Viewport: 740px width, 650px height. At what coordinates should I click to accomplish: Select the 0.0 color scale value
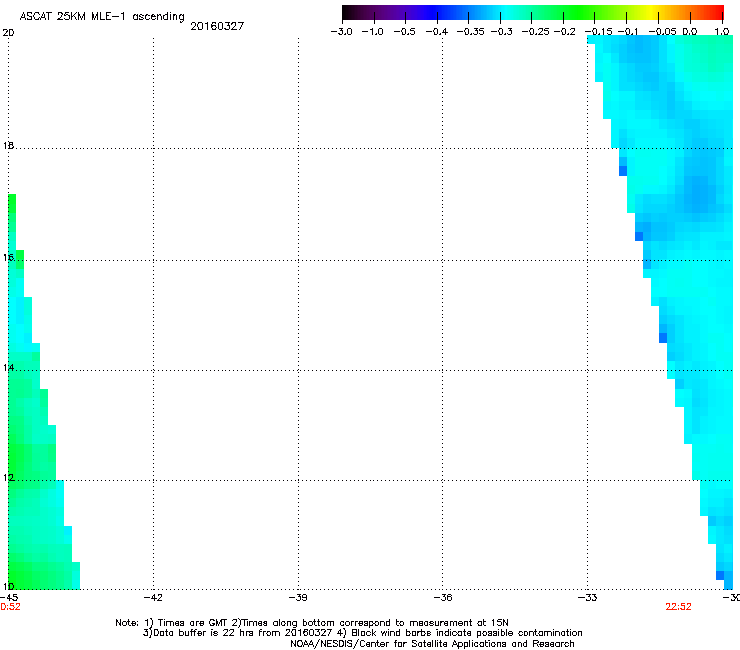(x=690, y=32)
